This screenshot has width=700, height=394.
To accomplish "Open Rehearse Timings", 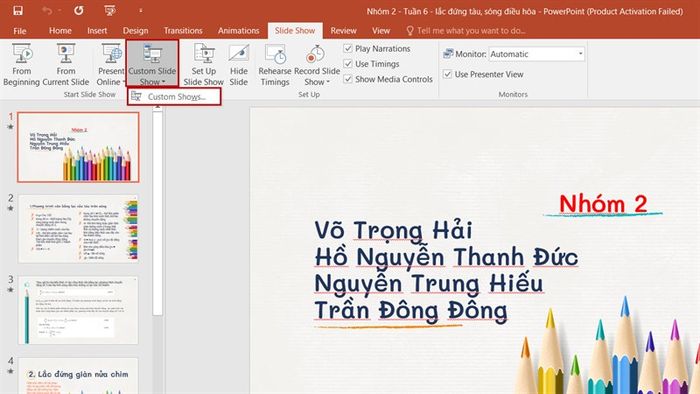I will point(275,65).
